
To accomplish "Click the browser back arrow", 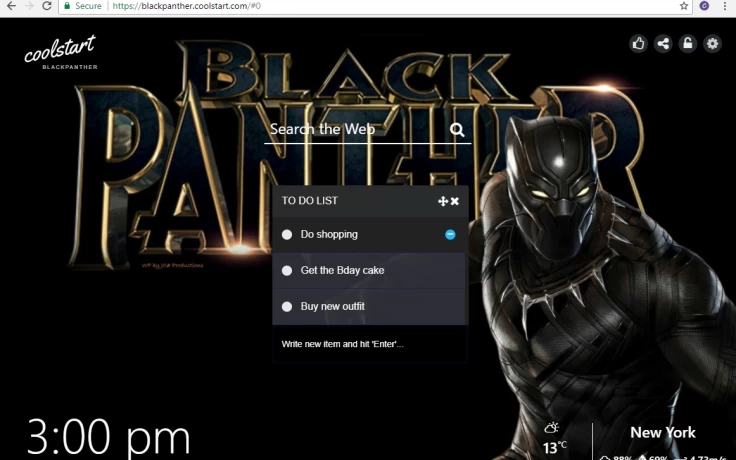I will (11, 6).
